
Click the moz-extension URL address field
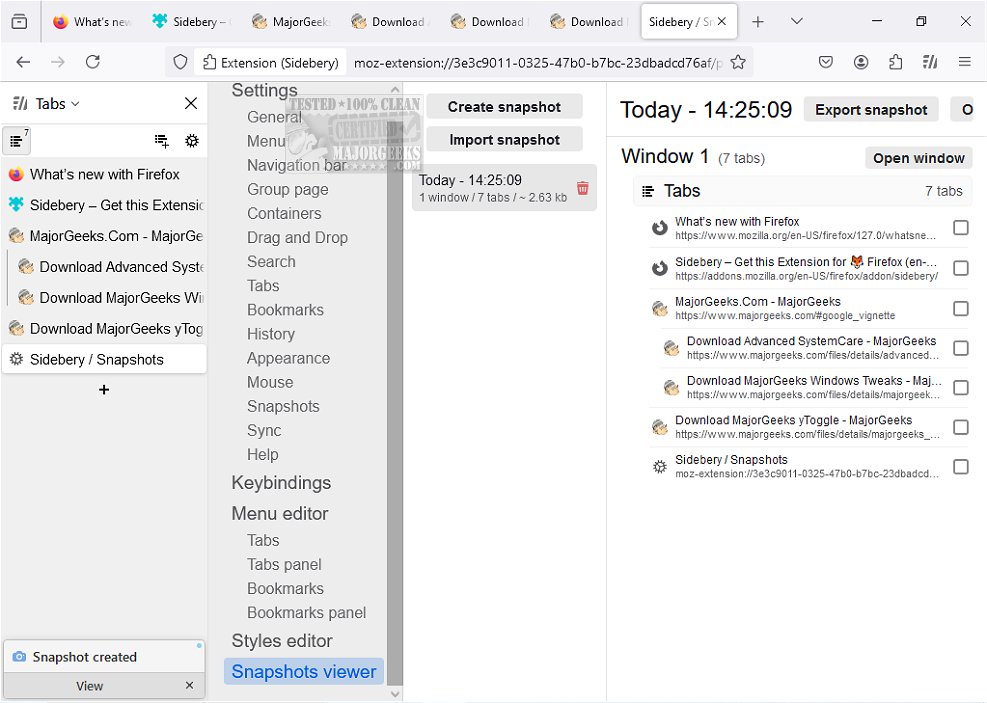(x=537, y=63)
